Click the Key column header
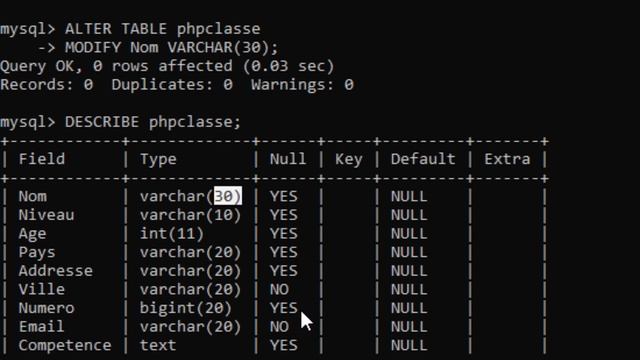 click(x=349, y=160)
